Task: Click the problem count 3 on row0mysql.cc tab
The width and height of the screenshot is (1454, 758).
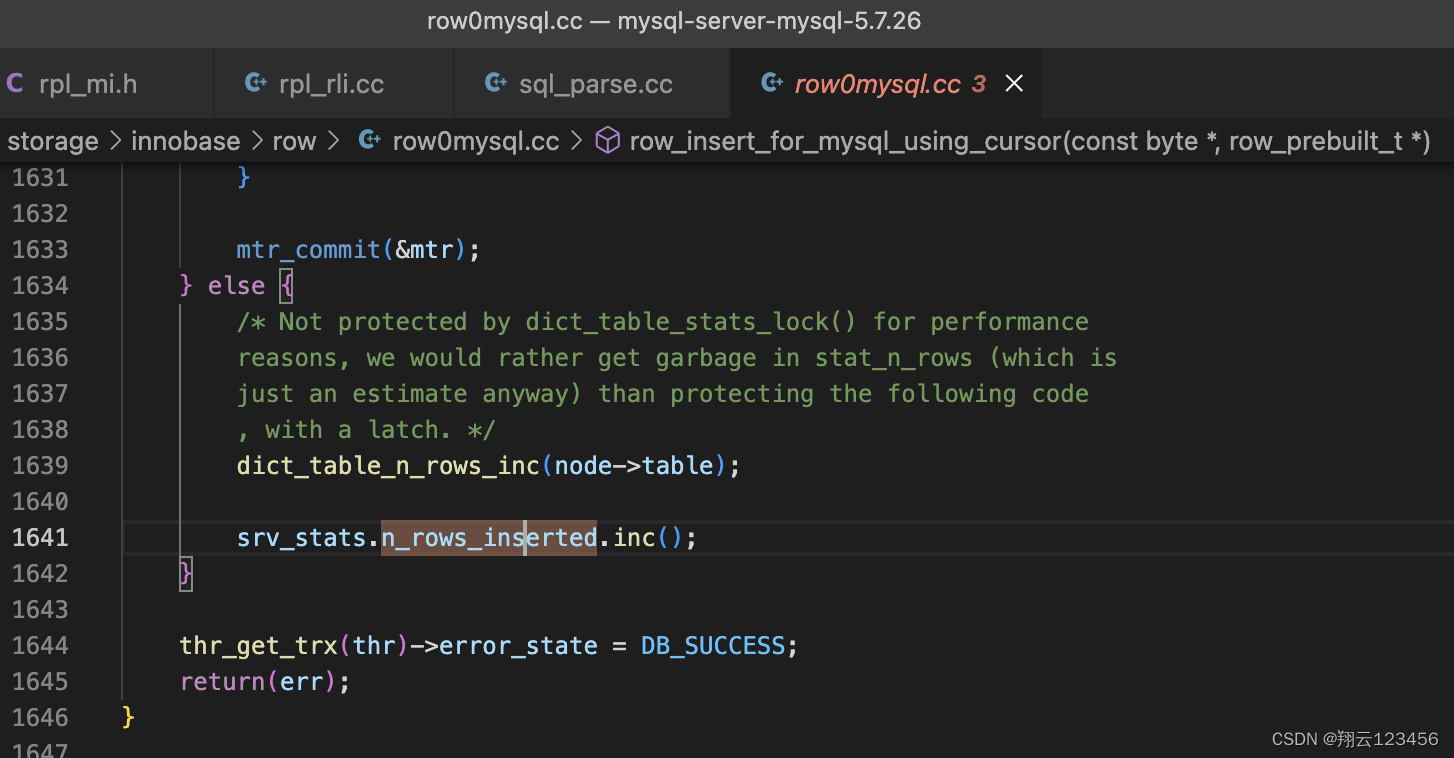Action: tap(978, 84)
